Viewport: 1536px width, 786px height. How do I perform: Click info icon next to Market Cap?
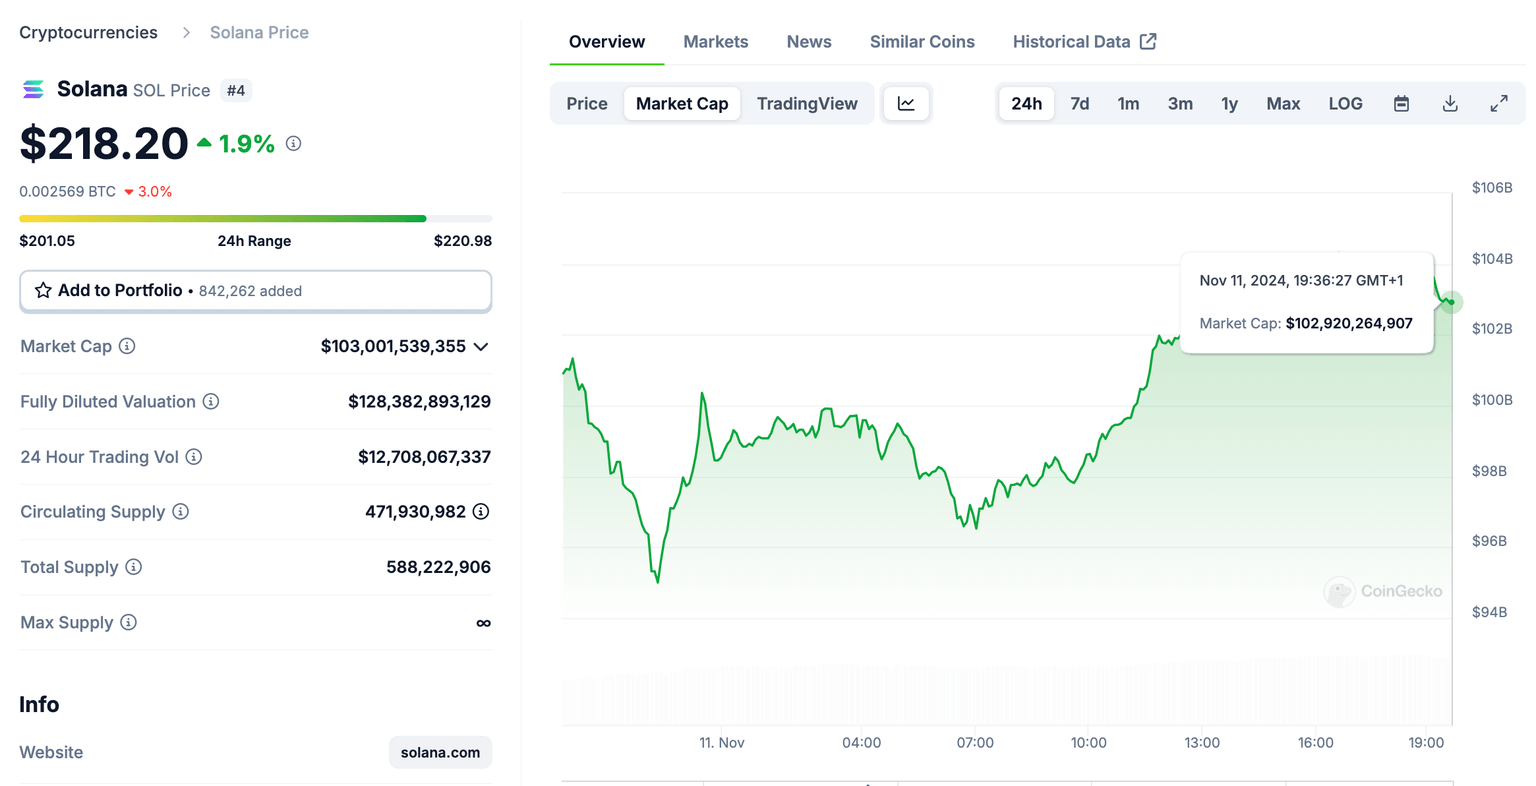pyautogui.click(x=127, y=346)
